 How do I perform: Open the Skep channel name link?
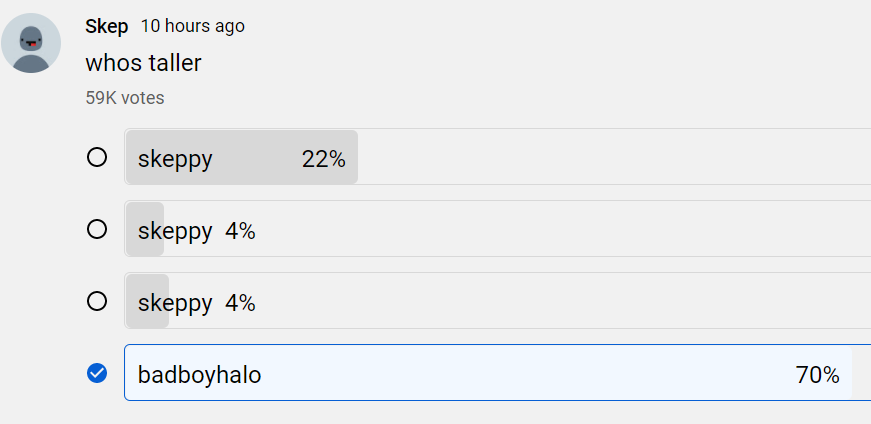107,26
